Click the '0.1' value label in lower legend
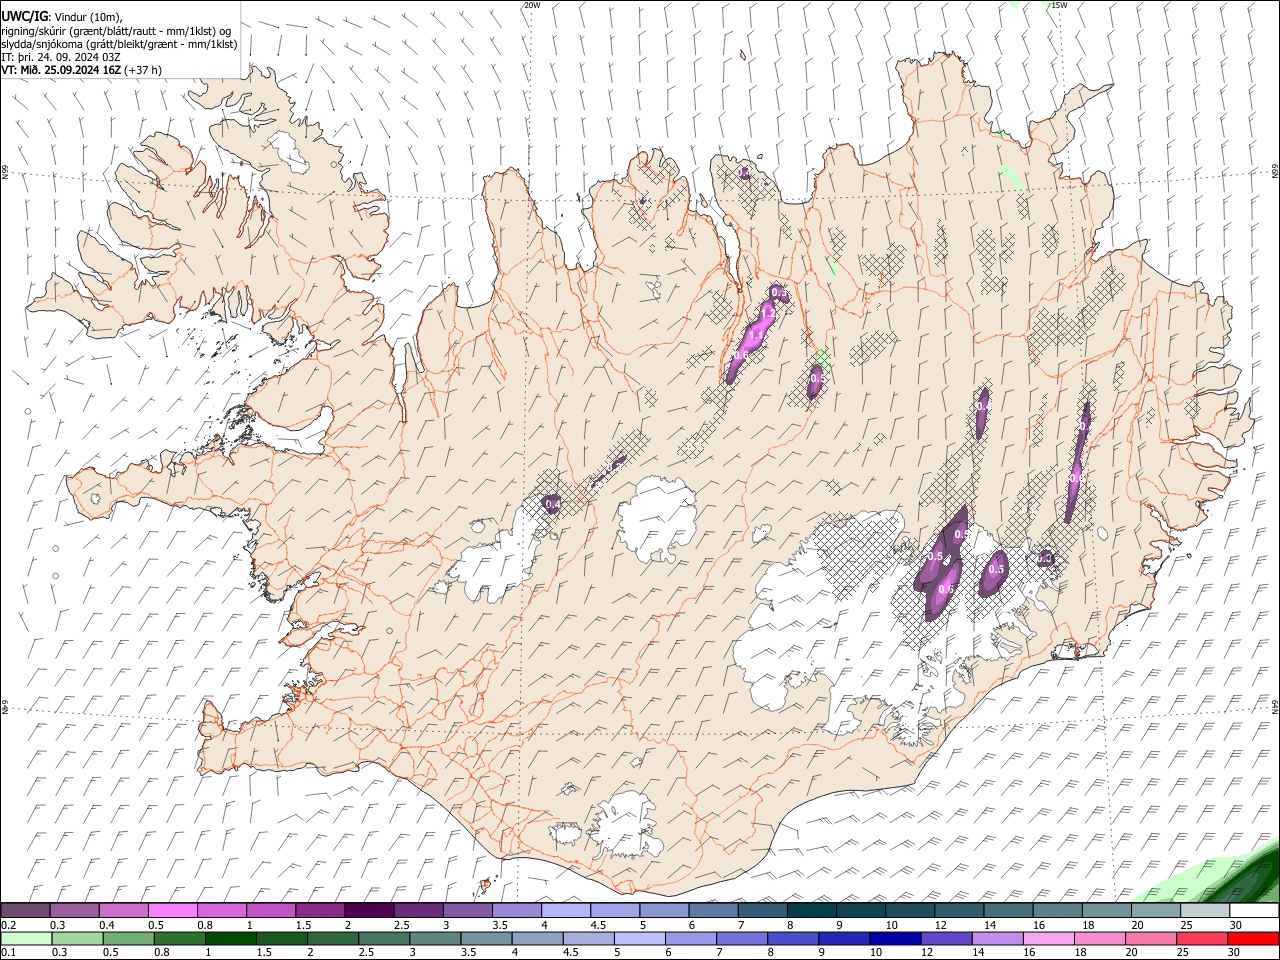Image resolution: width=1280 pixels, height=960 pixels. tap(9, 952)
